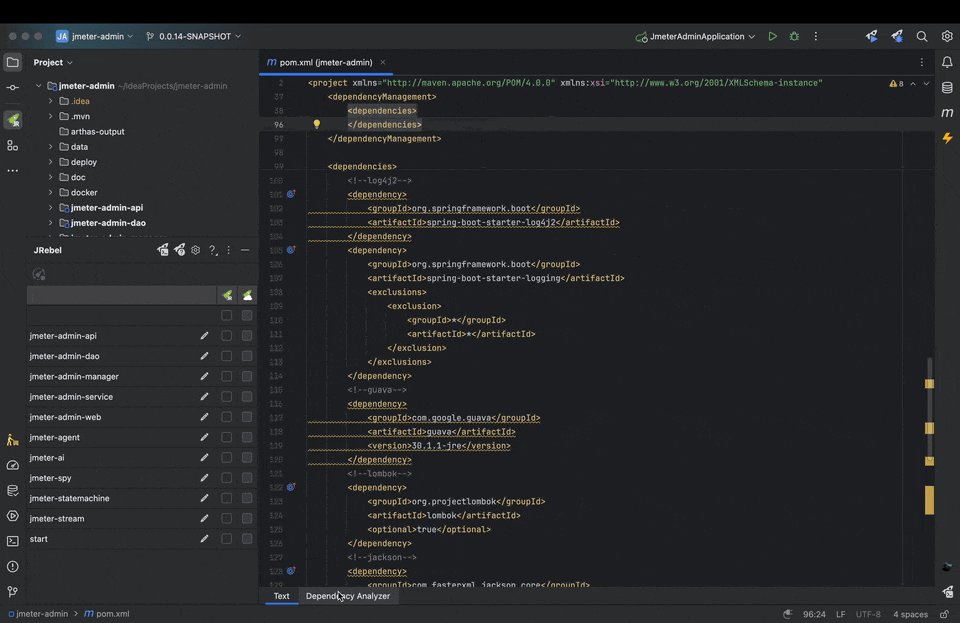The image size is (960, 623).
Task: Open editor tabs options menu
Action: (x=921, y=62)
